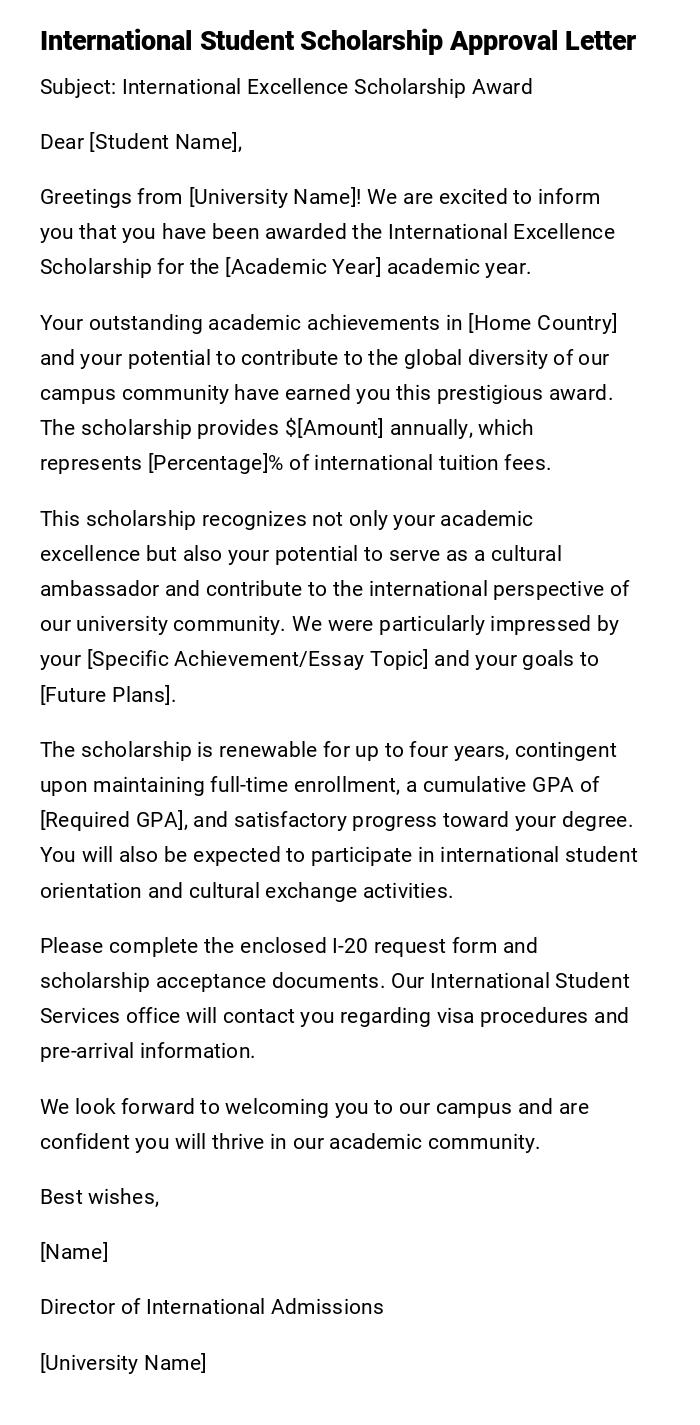Screen dimensions: 700x1425
Task: Select the [Academic Year] placeholder
Action: tap(303, 267)
